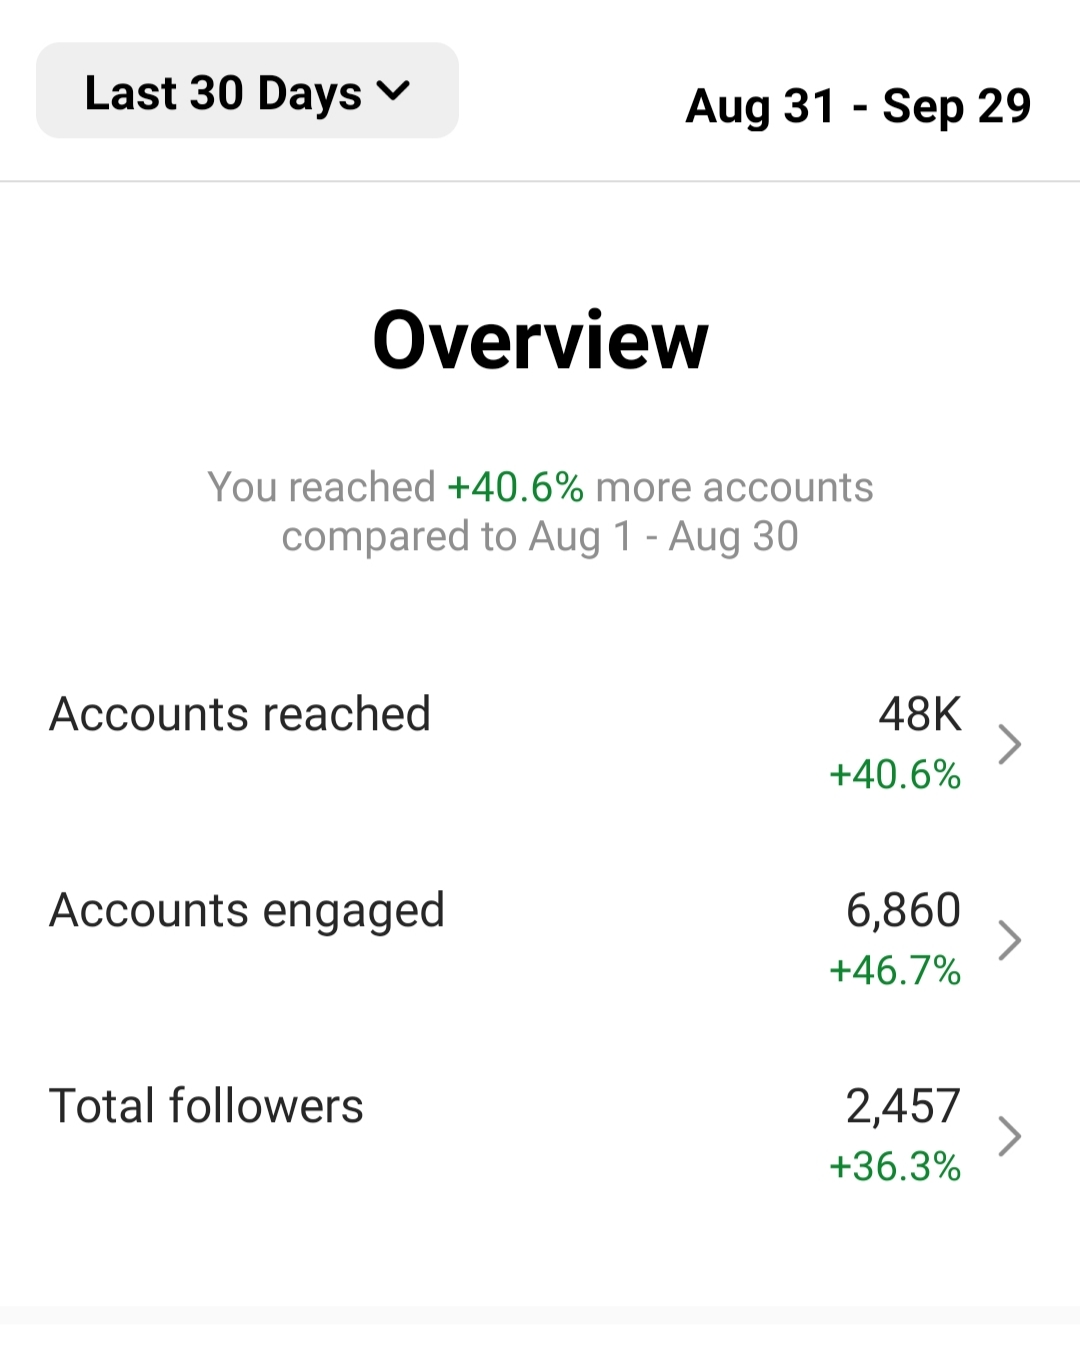
Task: Click the 'compared to Aug 1 - Aug 30' text
Action: 540,537
